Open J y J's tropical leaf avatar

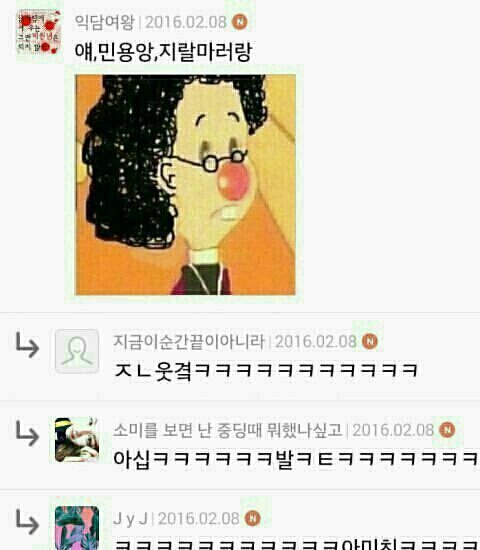pos(77,528)
